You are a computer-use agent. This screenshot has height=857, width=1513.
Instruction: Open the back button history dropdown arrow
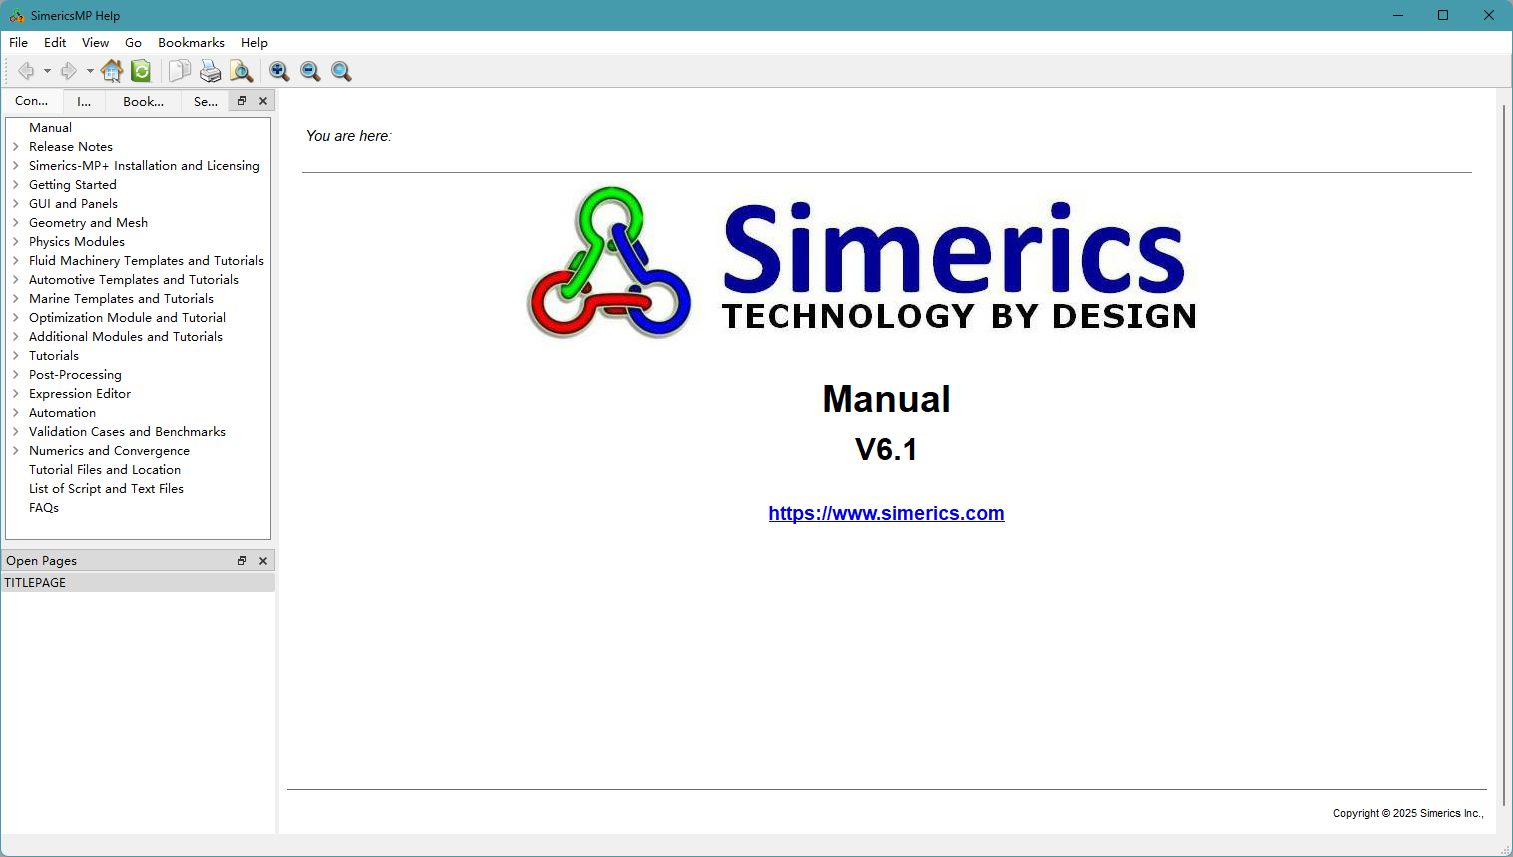pos(47,71)
